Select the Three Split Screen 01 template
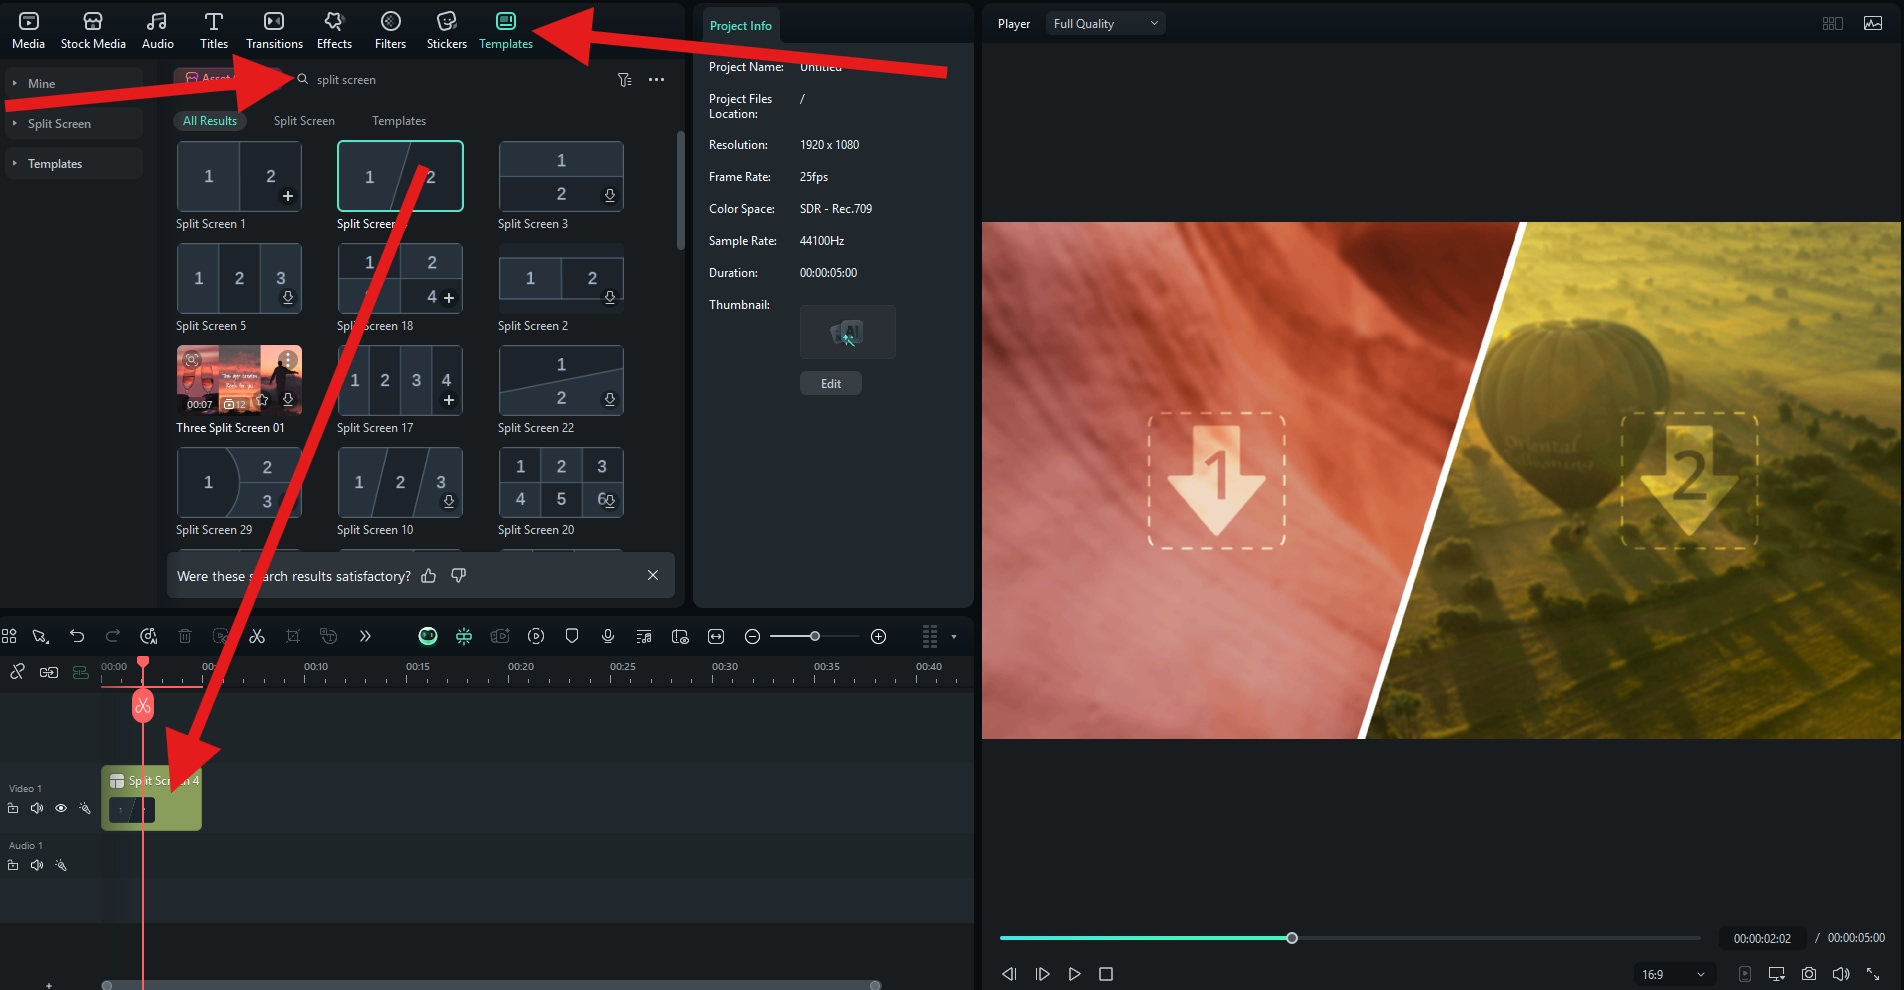 click(239, 380)
